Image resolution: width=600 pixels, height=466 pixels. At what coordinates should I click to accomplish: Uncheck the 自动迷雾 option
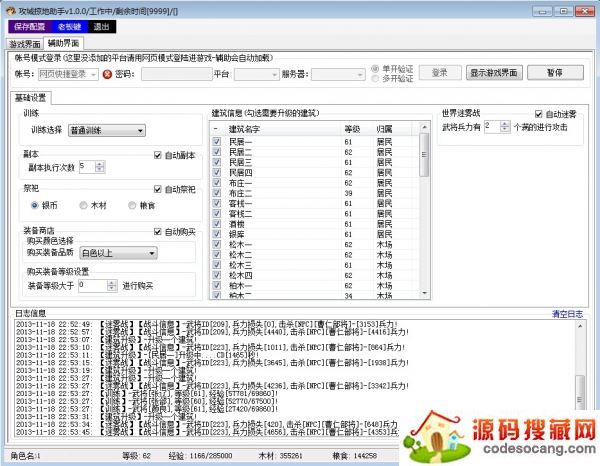click(538, 114)
